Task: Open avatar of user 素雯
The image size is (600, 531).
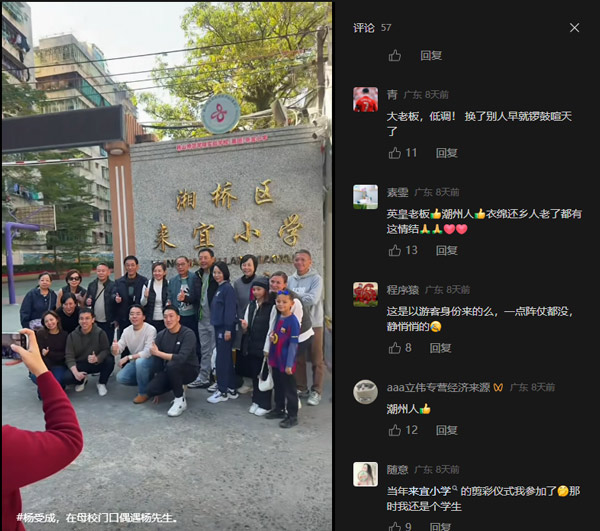Action: (365, 197)
